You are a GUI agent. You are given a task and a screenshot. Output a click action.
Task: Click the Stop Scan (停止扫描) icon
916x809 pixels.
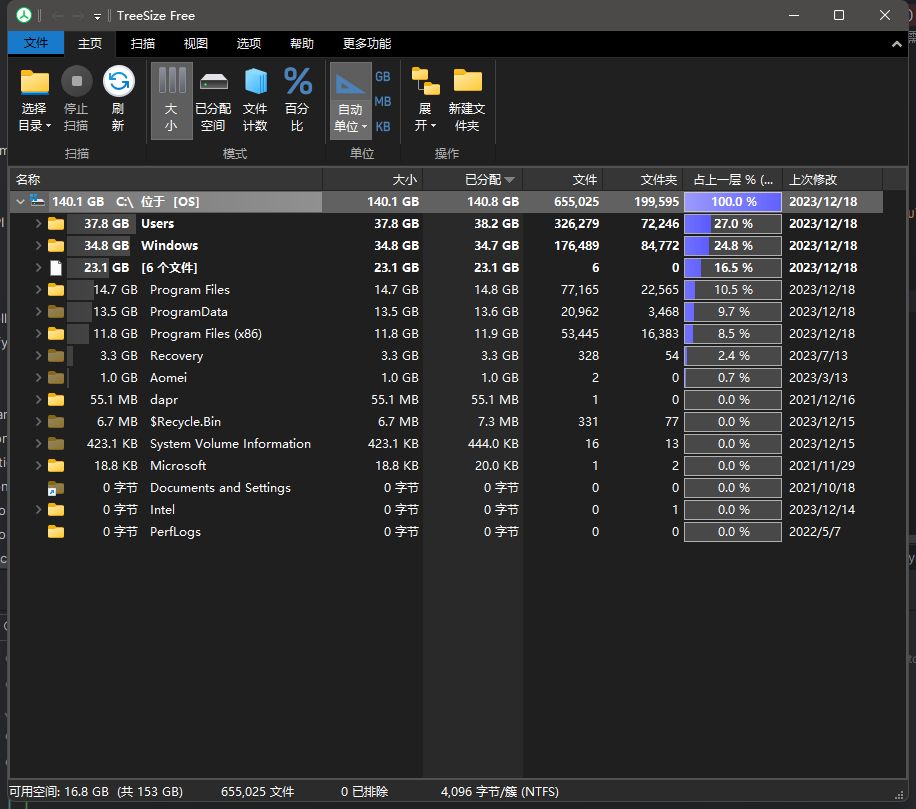[77, 82]
